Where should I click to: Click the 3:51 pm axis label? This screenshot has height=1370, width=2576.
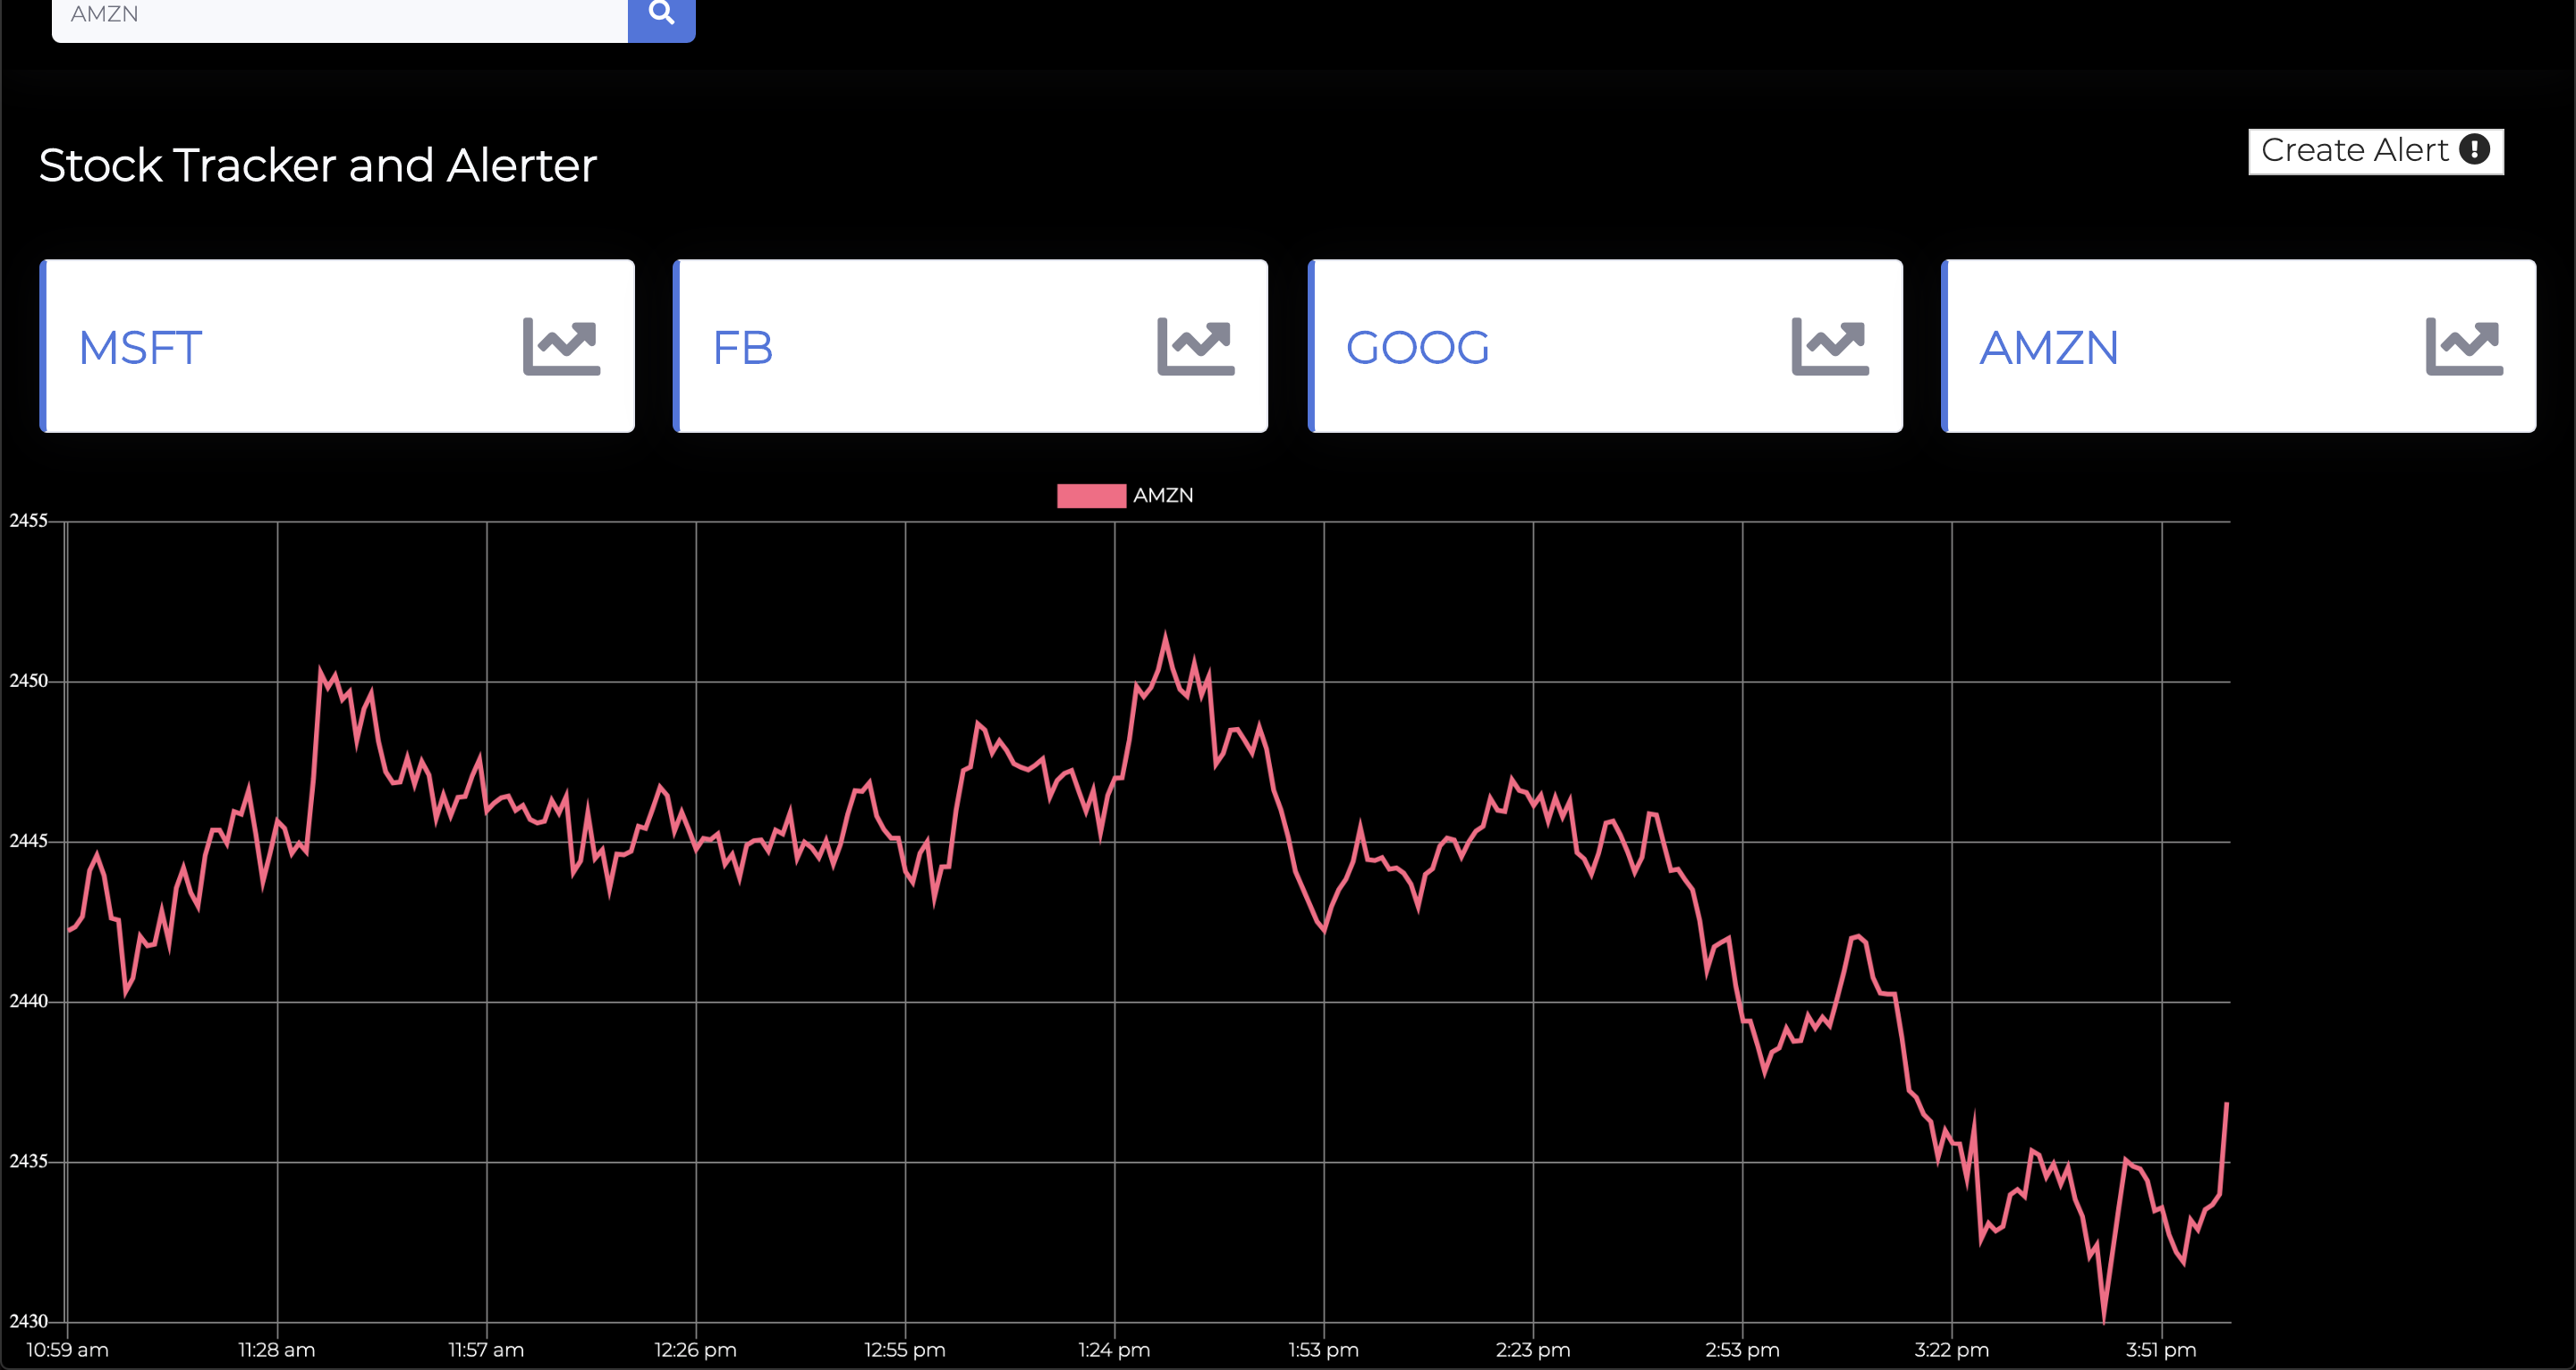(2160, 1350)
